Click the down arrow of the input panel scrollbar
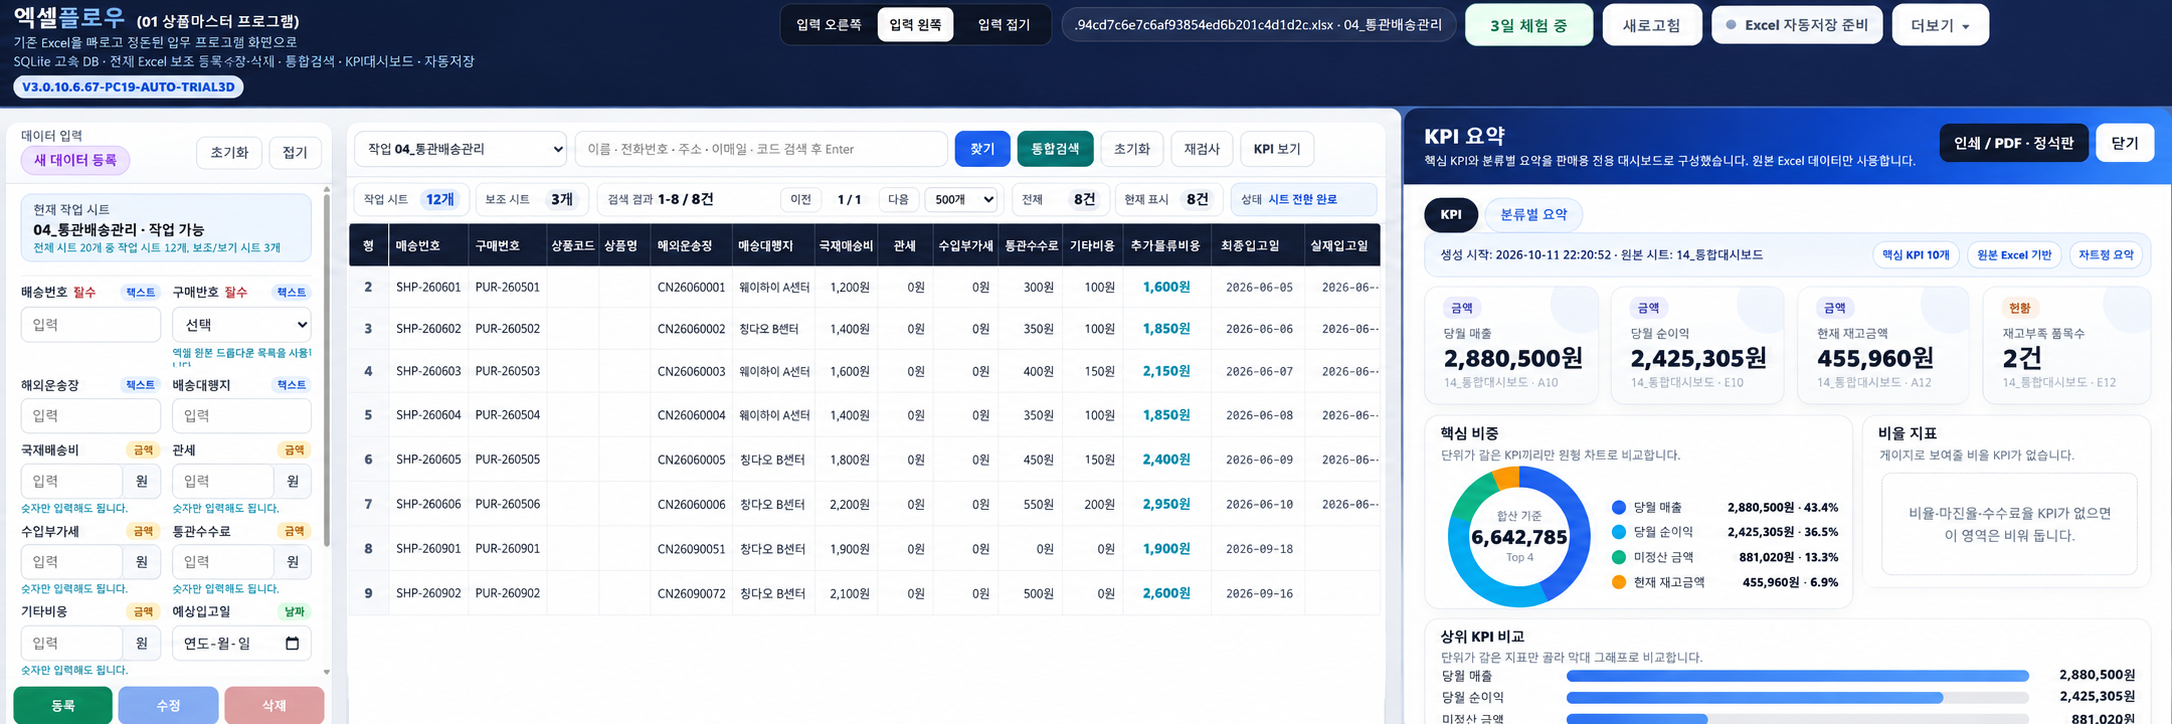 [326, 672]
